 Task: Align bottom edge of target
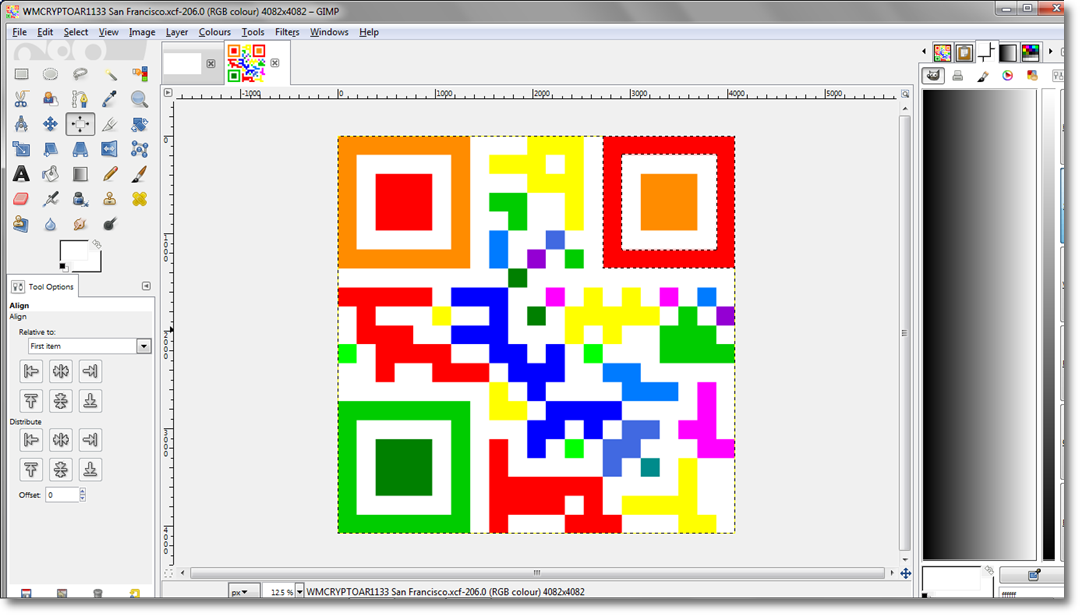(x=90, y=401)
